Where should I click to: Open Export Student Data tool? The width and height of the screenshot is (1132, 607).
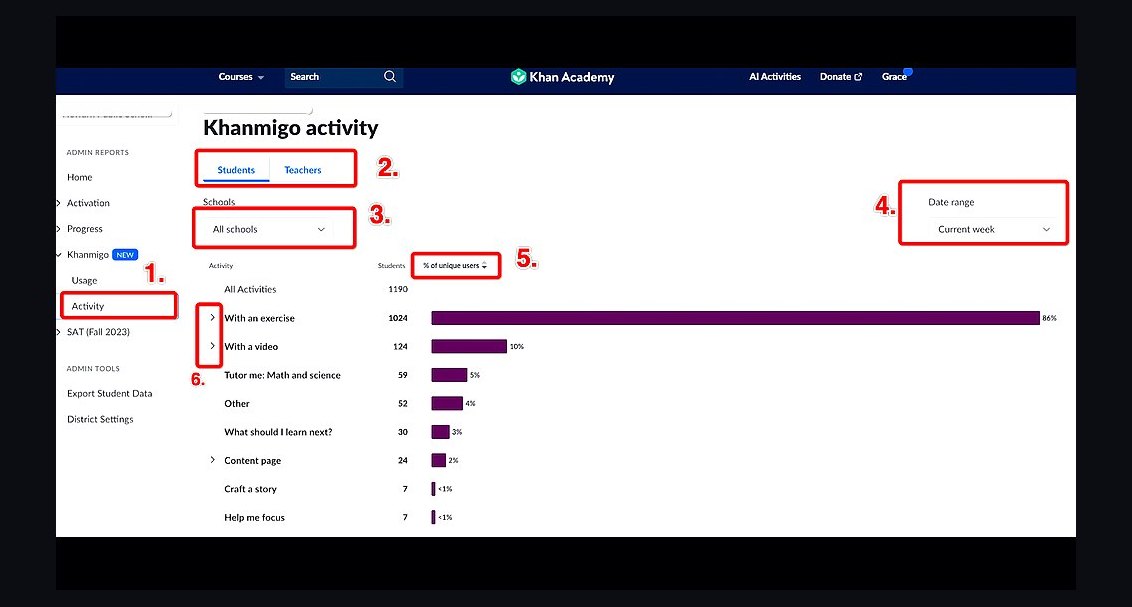pyautogui.click(x=110, y=393)
